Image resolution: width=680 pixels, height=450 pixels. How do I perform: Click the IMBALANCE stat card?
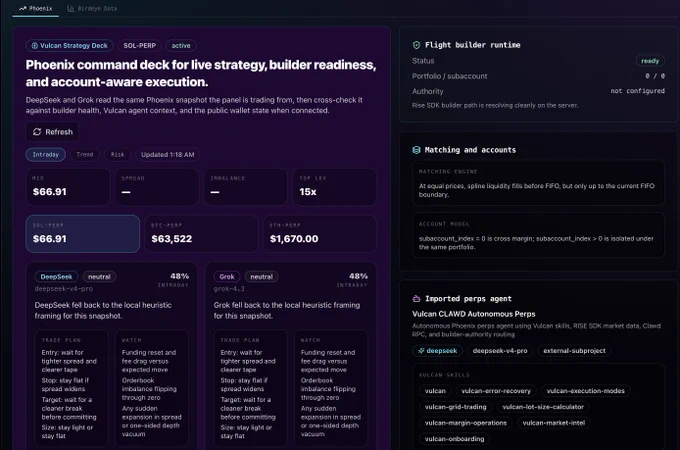pos(246,187)
